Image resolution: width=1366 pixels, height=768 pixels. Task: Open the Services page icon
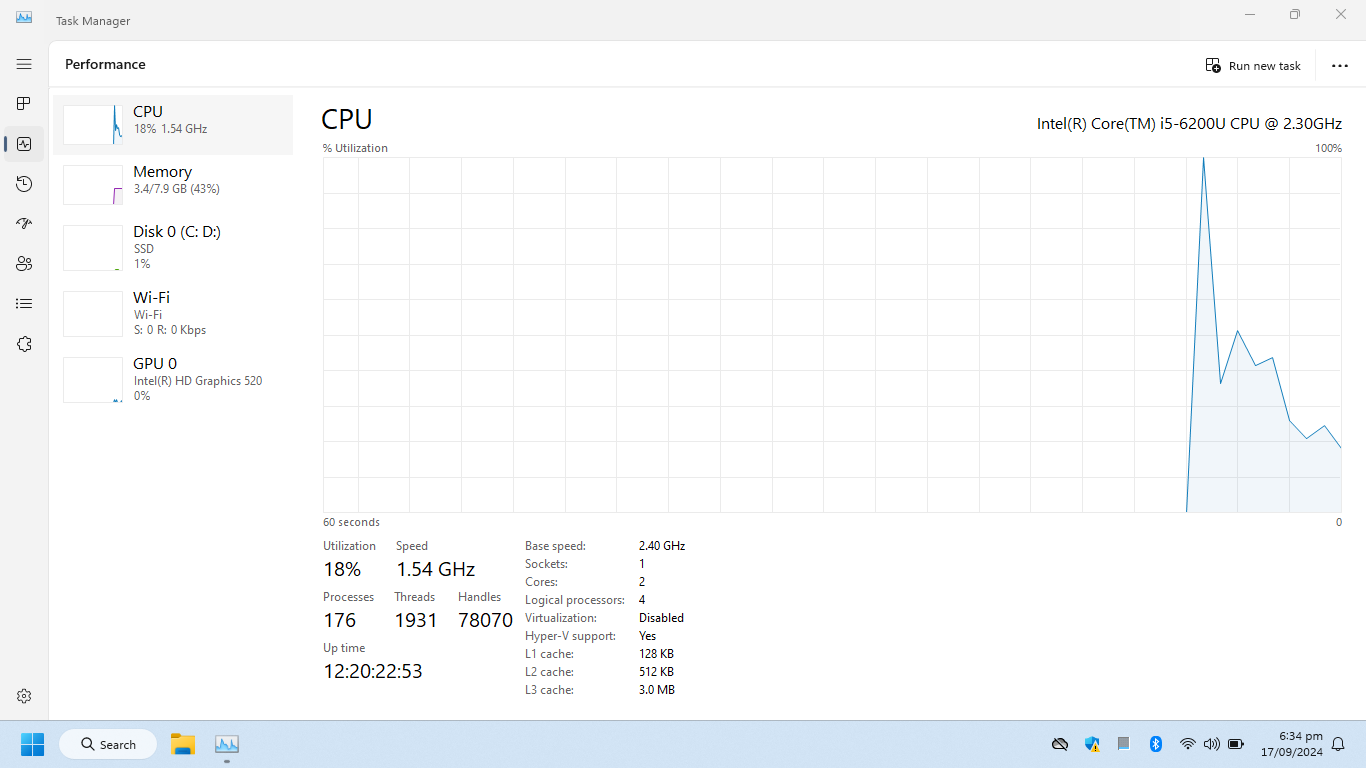pos(24,344)
